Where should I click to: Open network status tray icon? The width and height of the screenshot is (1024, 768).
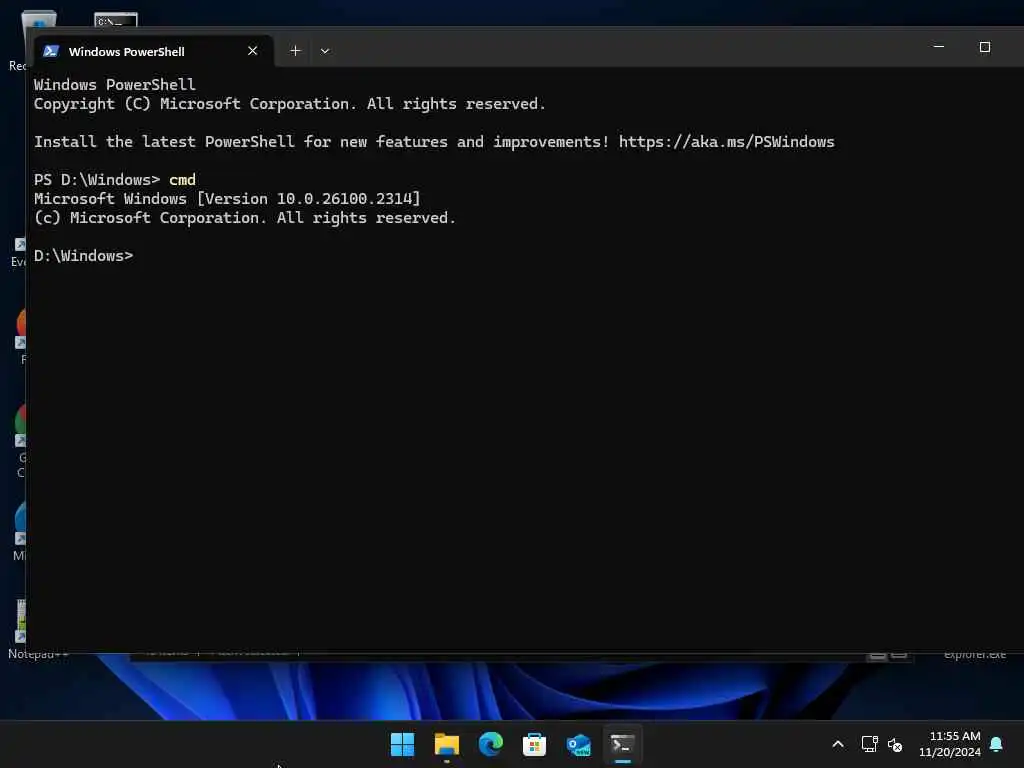pos(869,744)
